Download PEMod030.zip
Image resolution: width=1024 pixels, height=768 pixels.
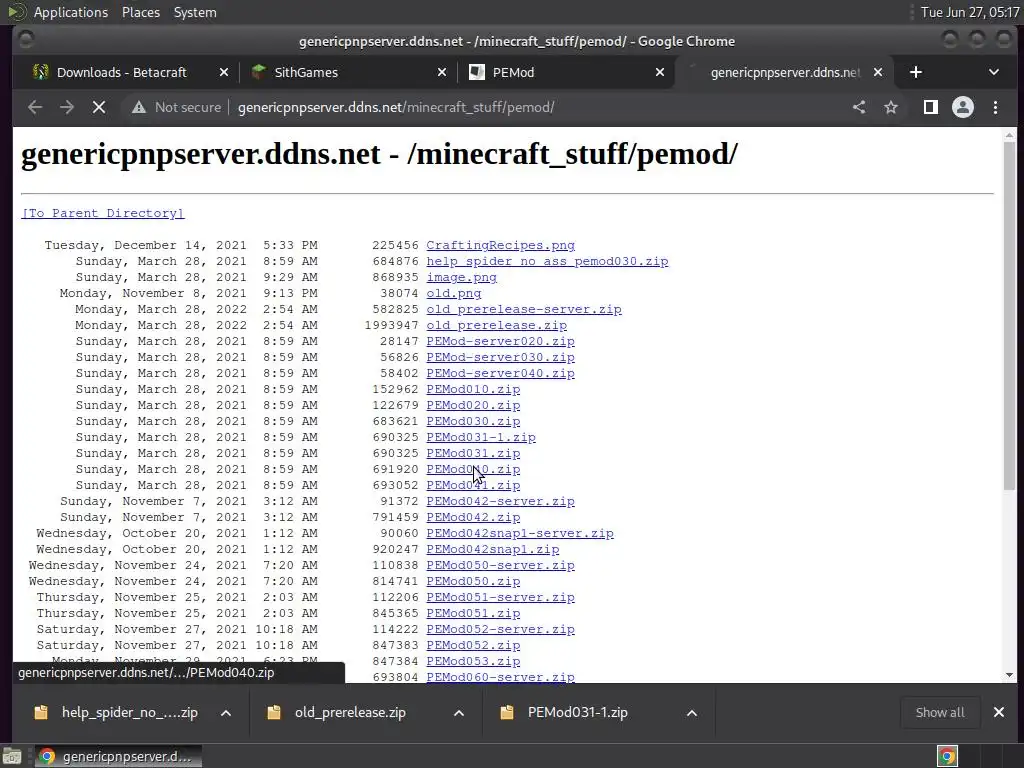[x=473, y=421]
